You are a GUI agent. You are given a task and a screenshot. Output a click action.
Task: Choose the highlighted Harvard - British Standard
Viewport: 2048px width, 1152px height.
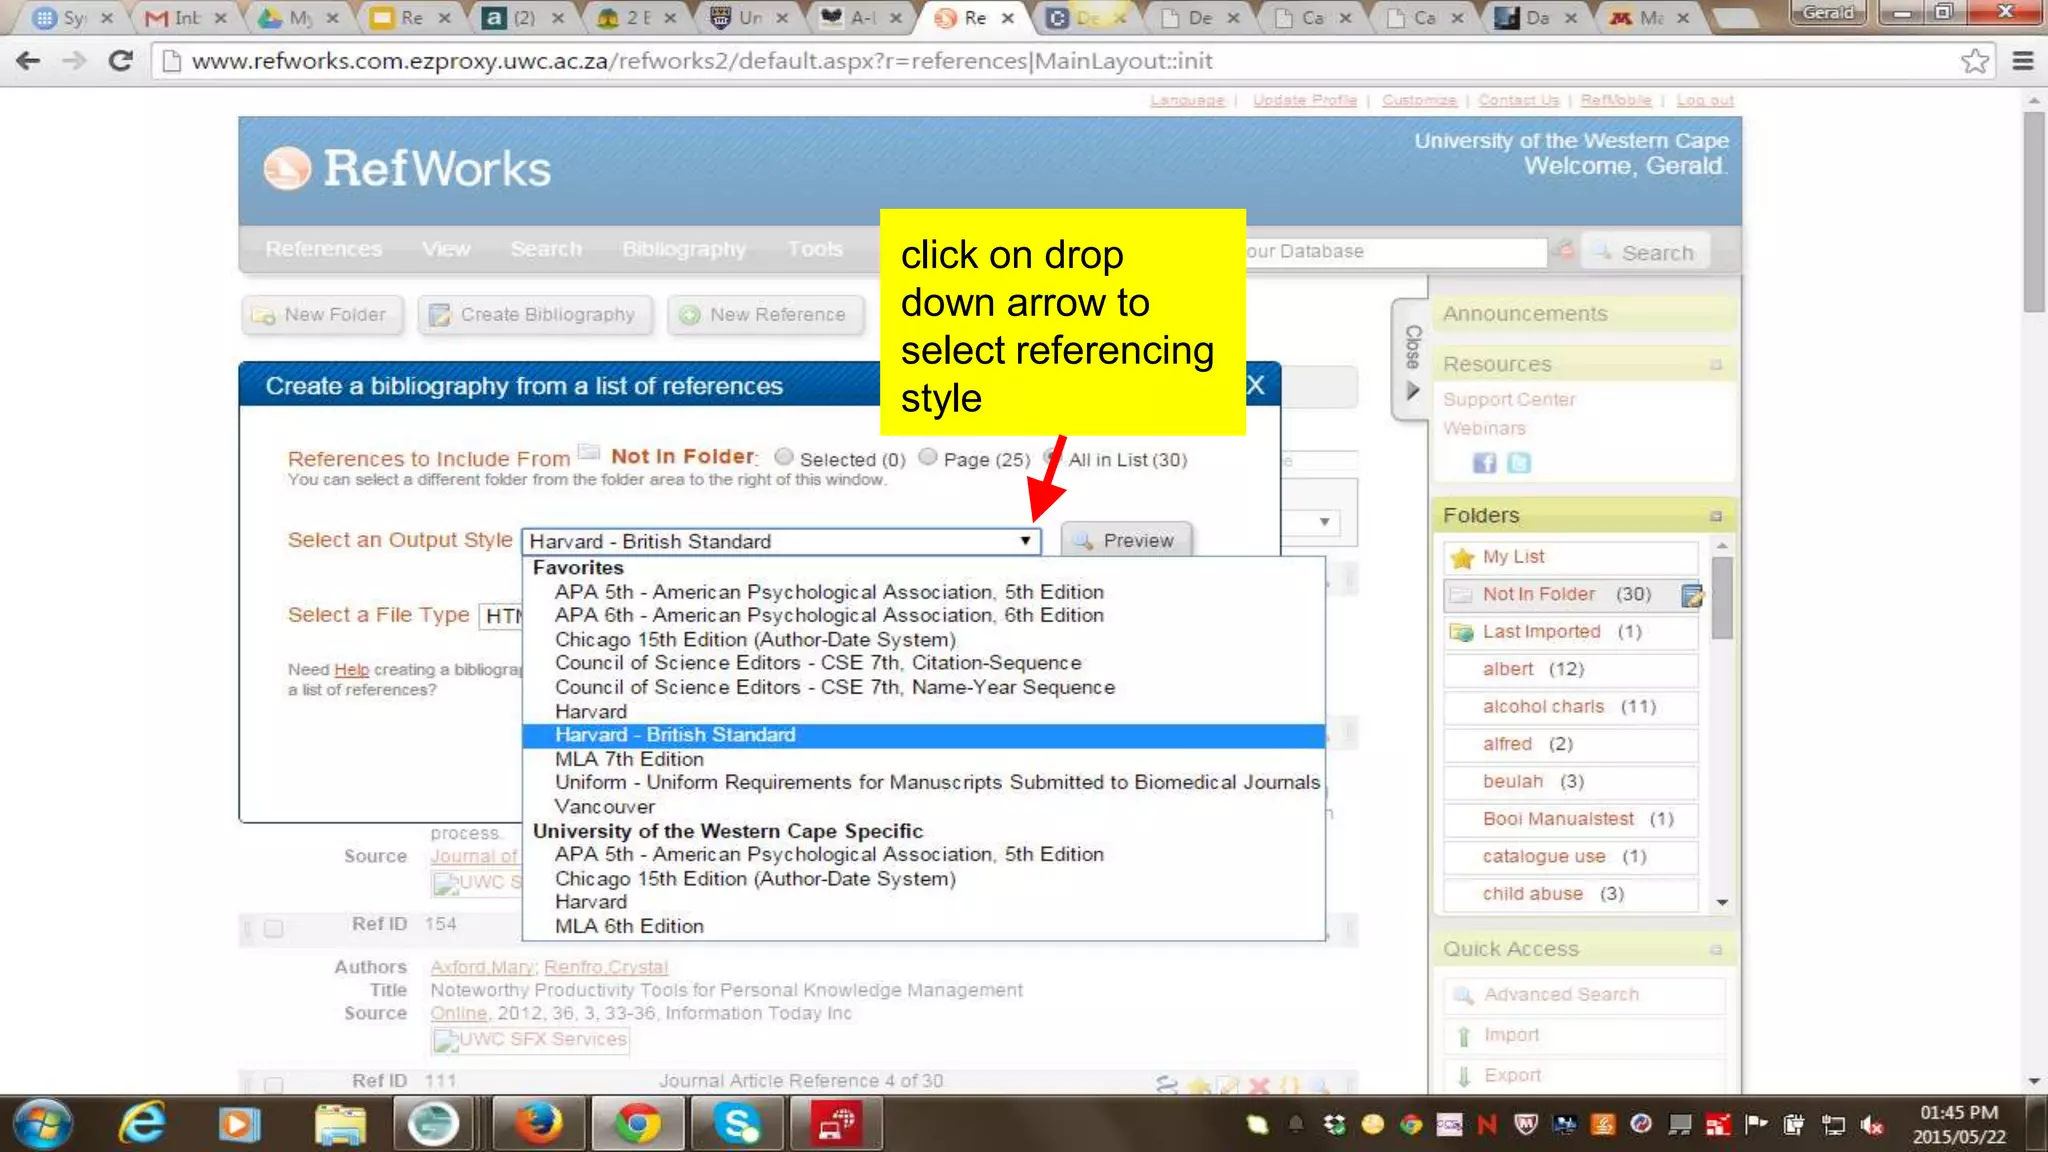click(x=923, y=735)
